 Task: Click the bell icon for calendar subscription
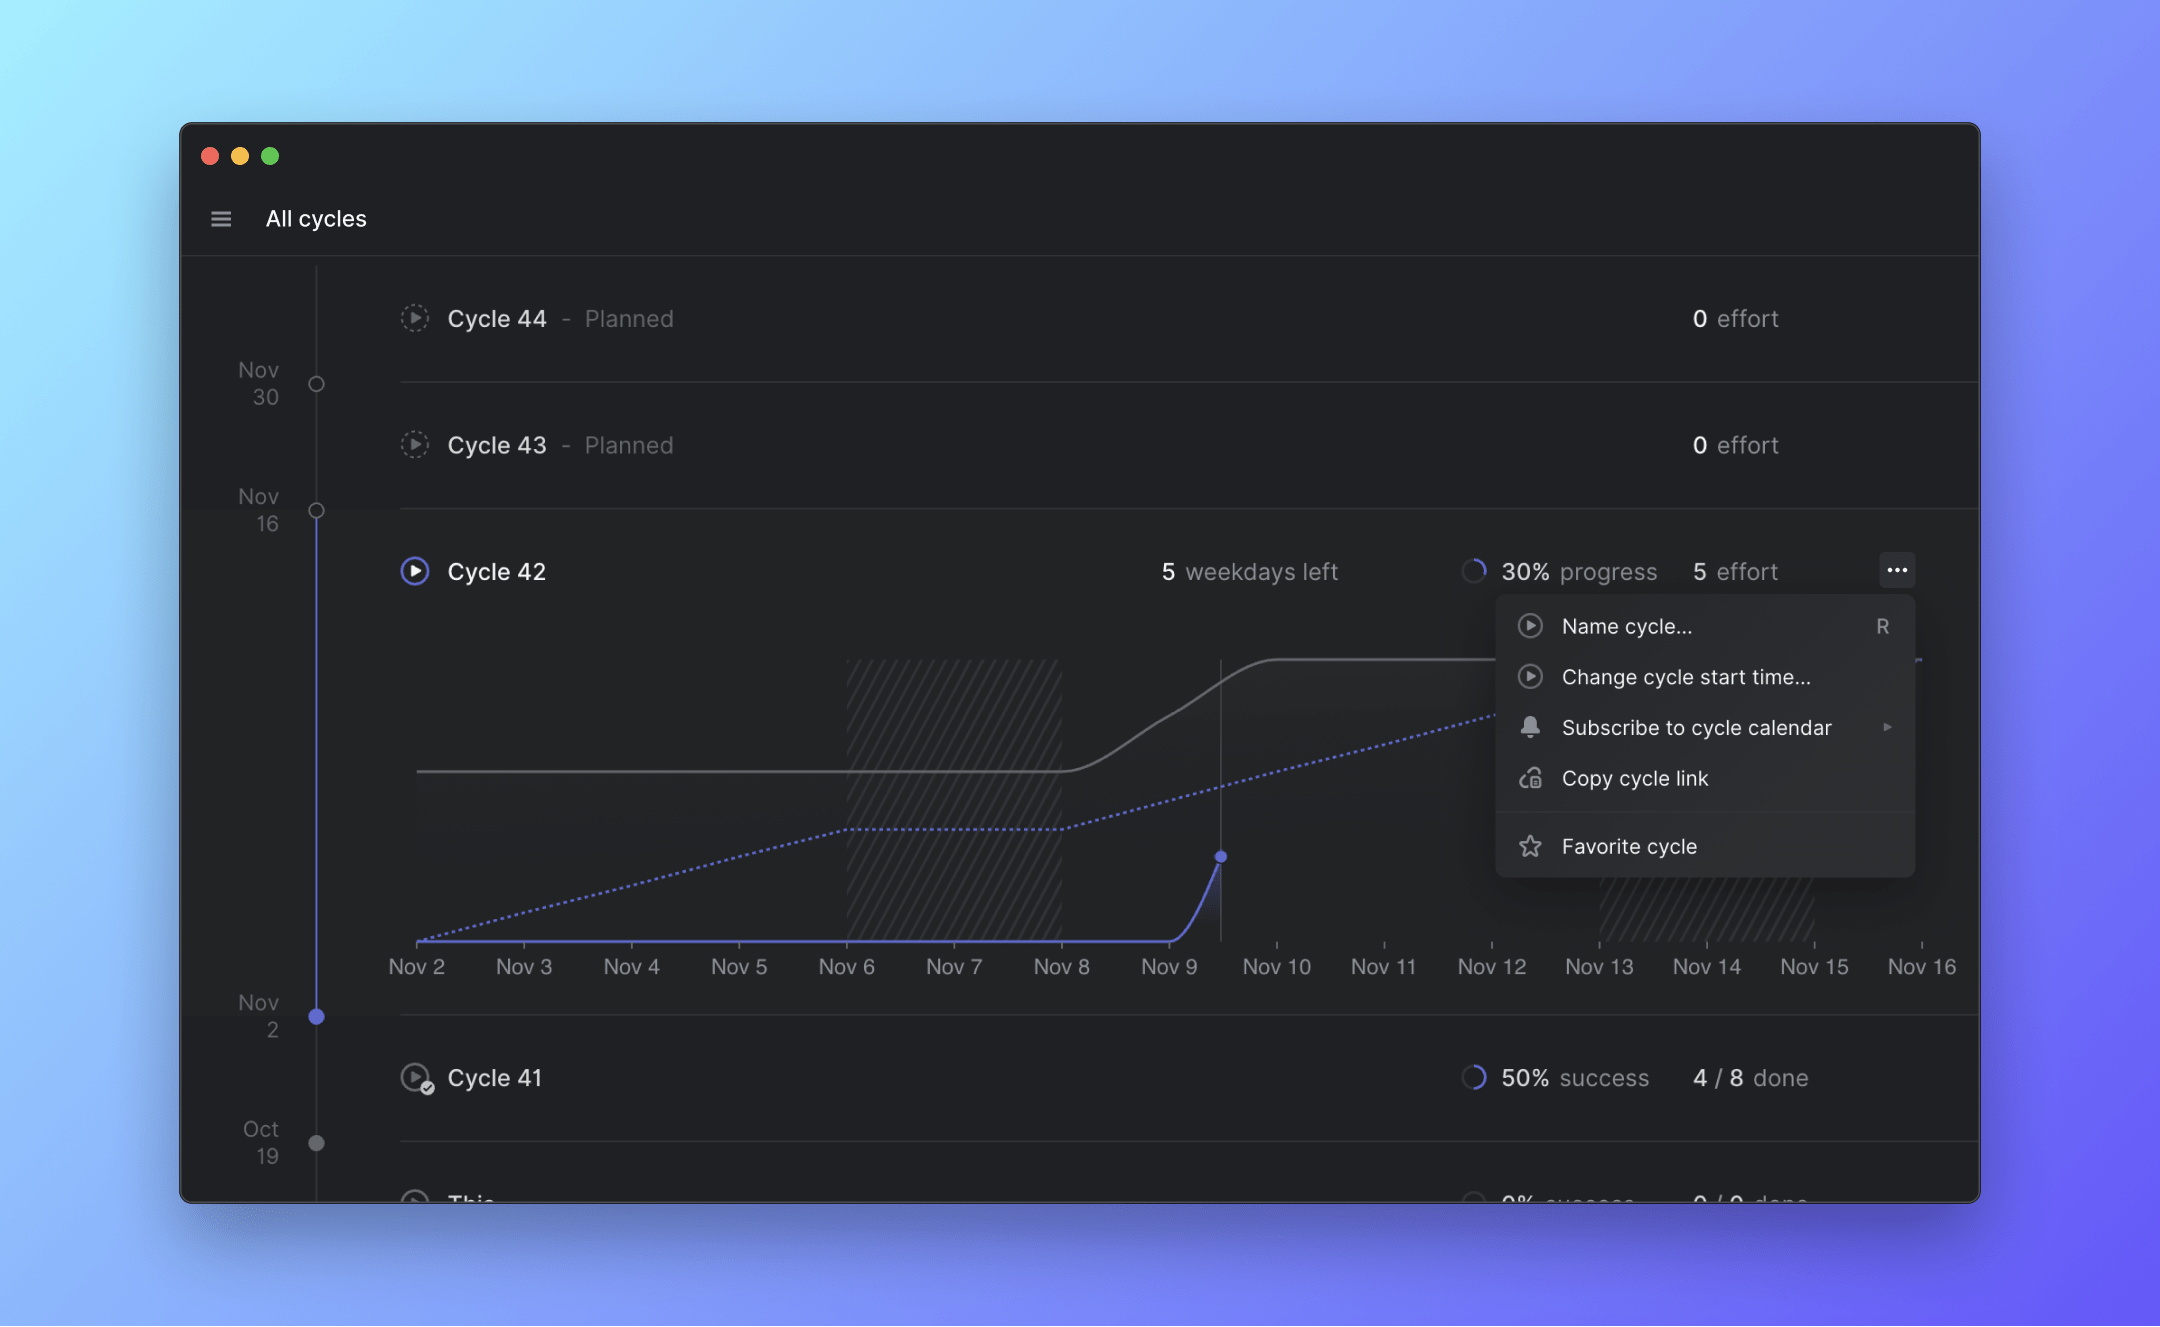tap(1530, 727)
